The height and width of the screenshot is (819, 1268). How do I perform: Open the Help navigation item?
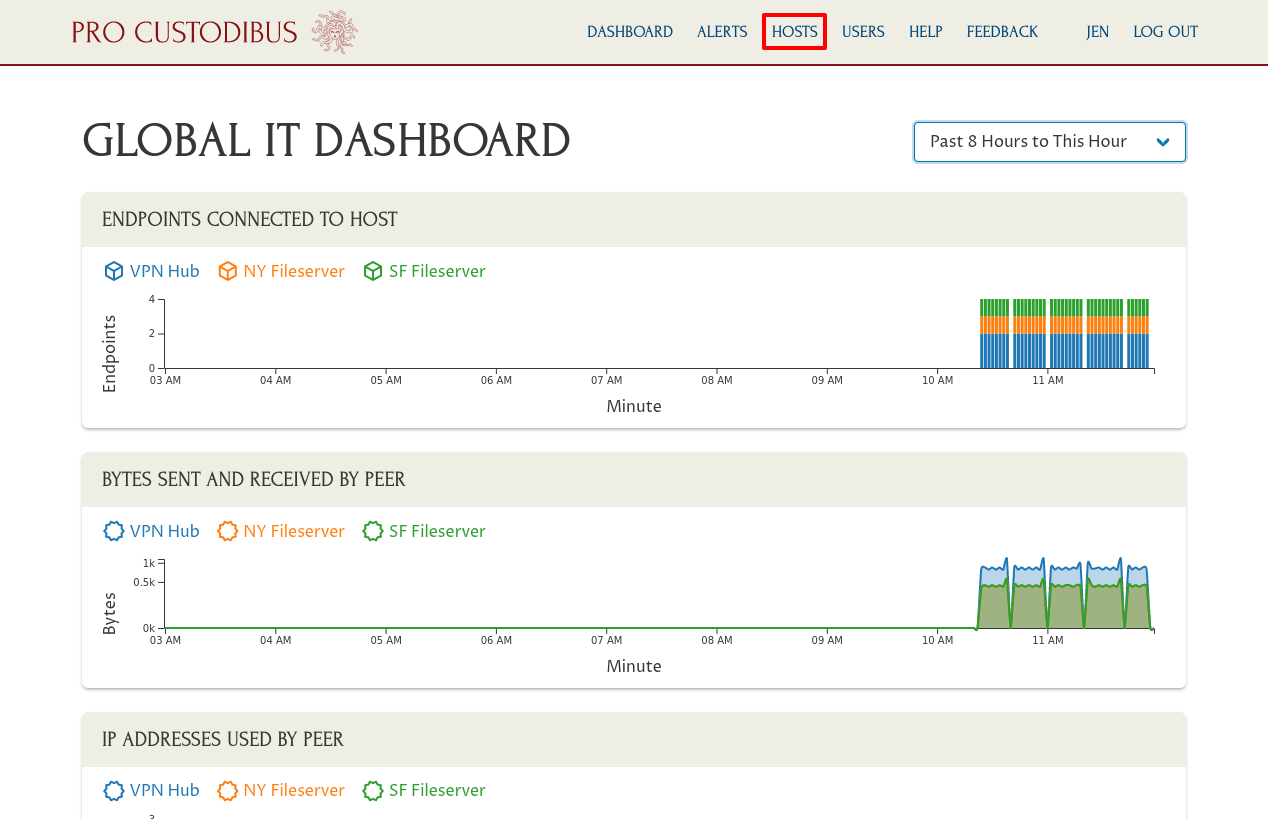pyautogui.click(x=926, y=32)
